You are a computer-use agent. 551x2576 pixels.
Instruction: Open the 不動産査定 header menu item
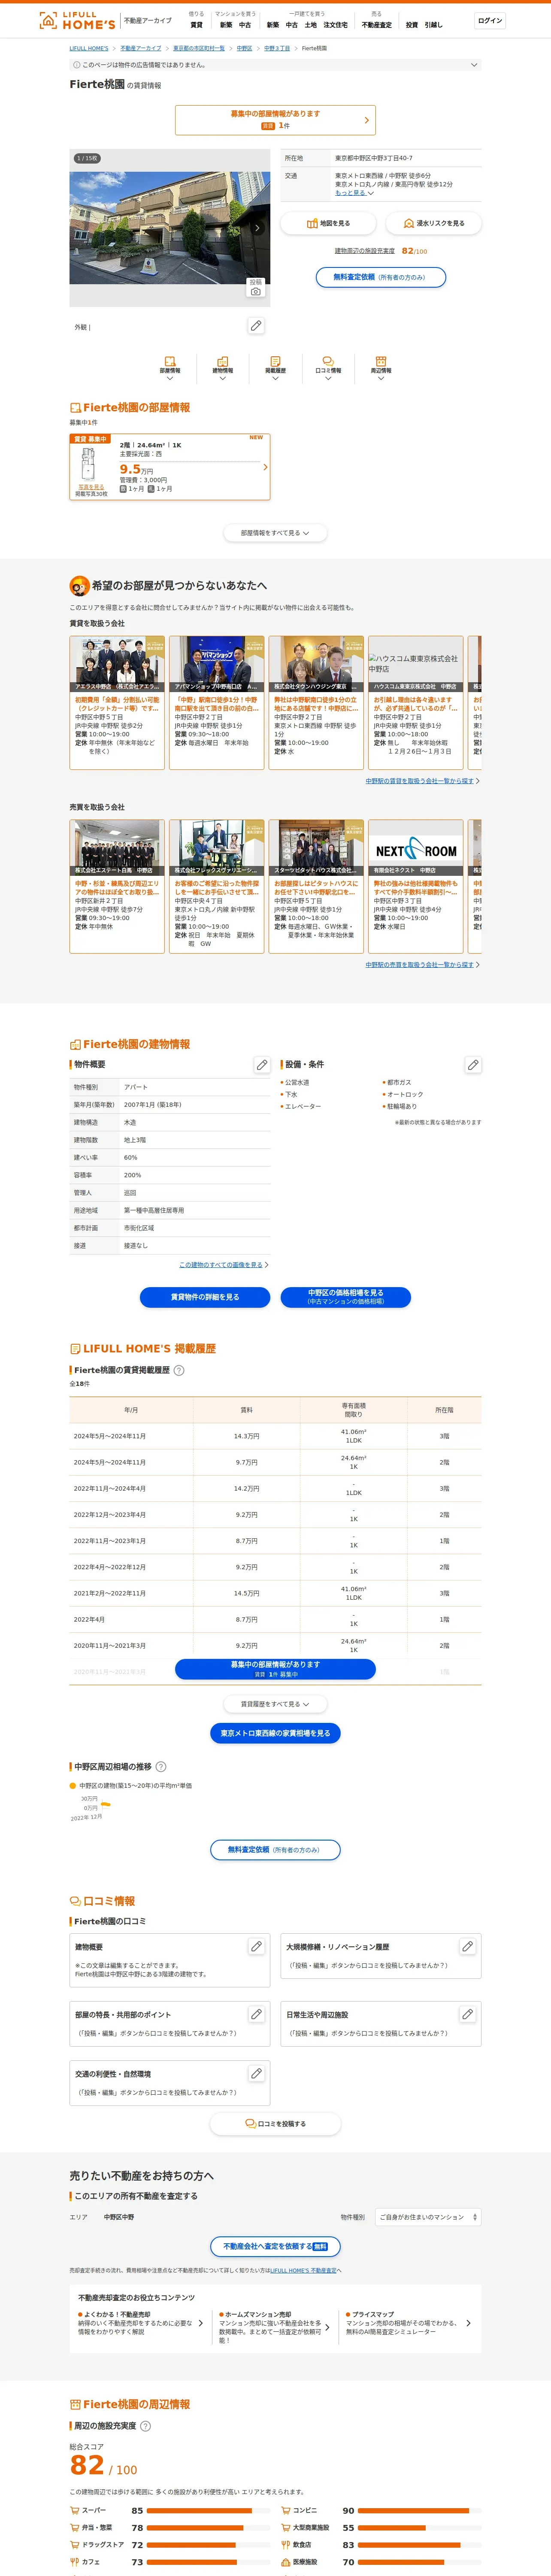pos(377,25)
